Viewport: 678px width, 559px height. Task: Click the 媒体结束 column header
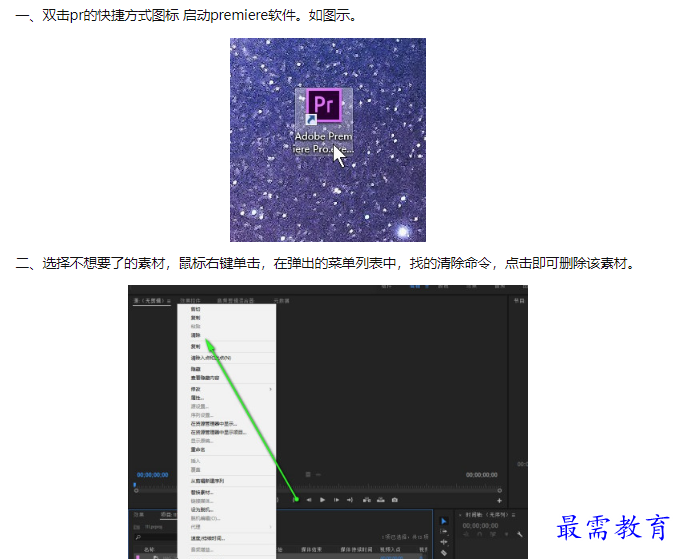click(x=311, y=549)
